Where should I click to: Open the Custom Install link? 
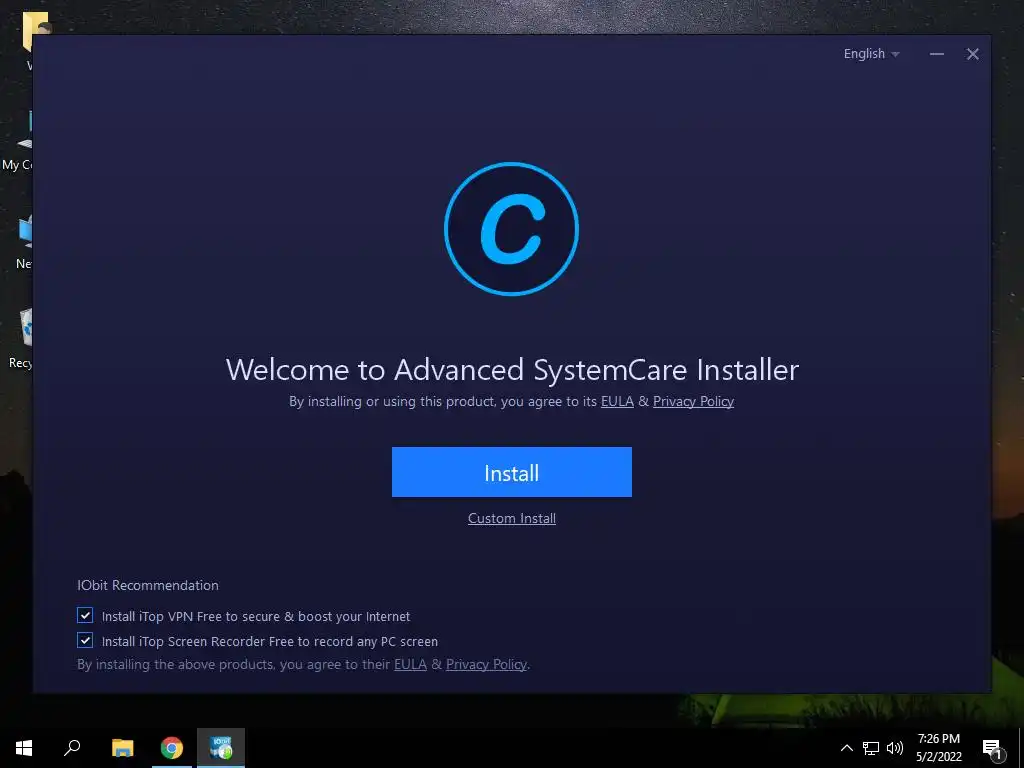pos(511,519)
